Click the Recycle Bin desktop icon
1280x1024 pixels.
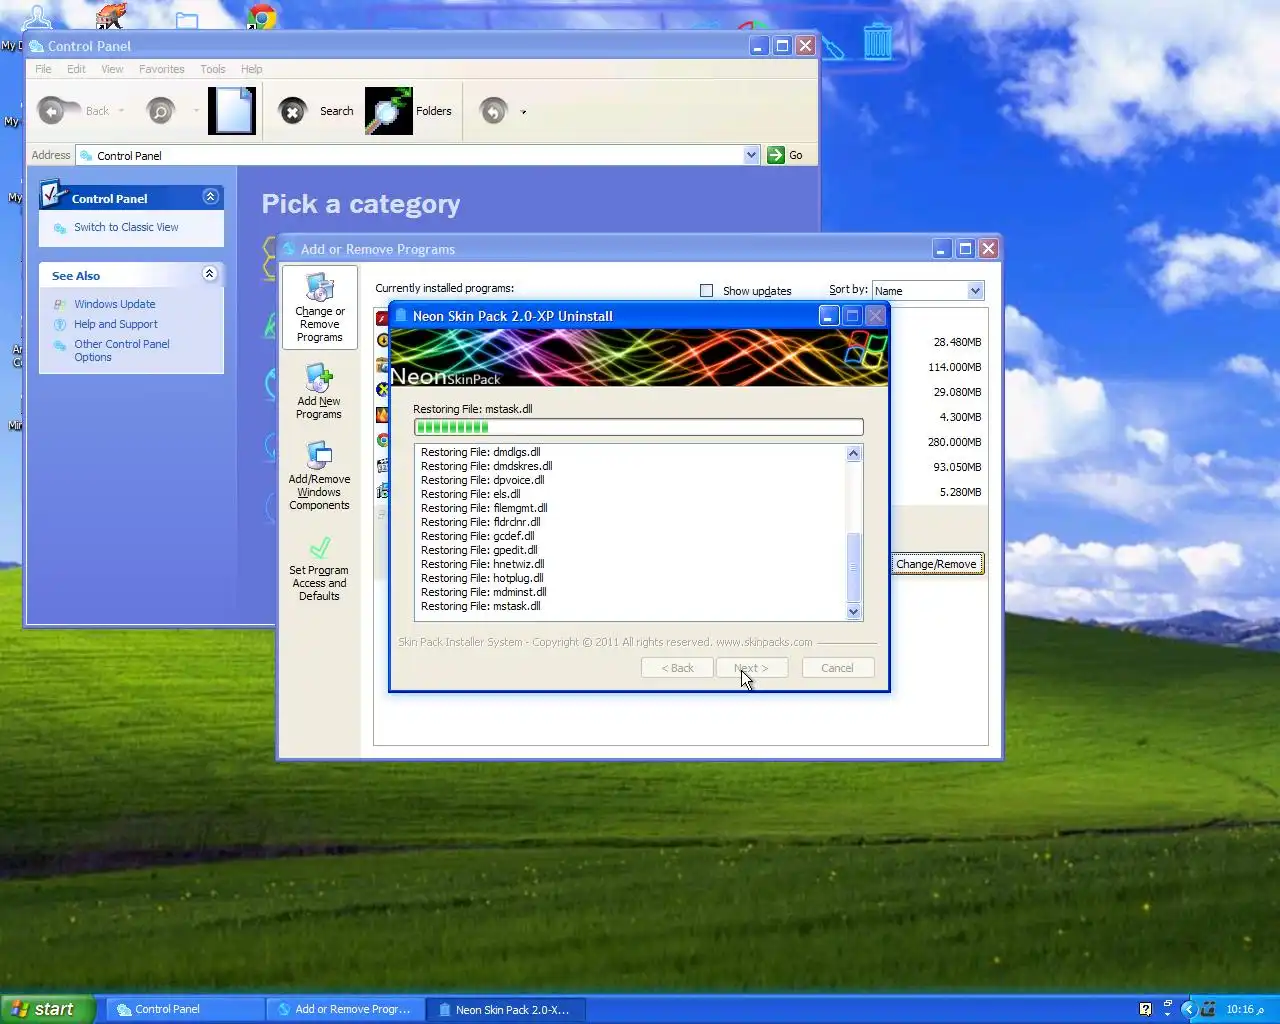(x=877, y=41)
